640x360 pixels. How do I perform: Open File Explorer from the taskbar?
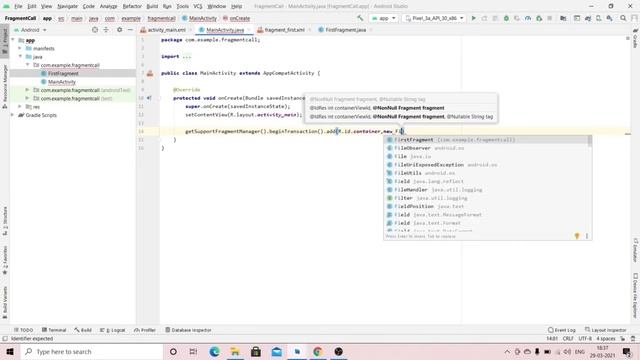pyautogui.click(x=235, y=351)
